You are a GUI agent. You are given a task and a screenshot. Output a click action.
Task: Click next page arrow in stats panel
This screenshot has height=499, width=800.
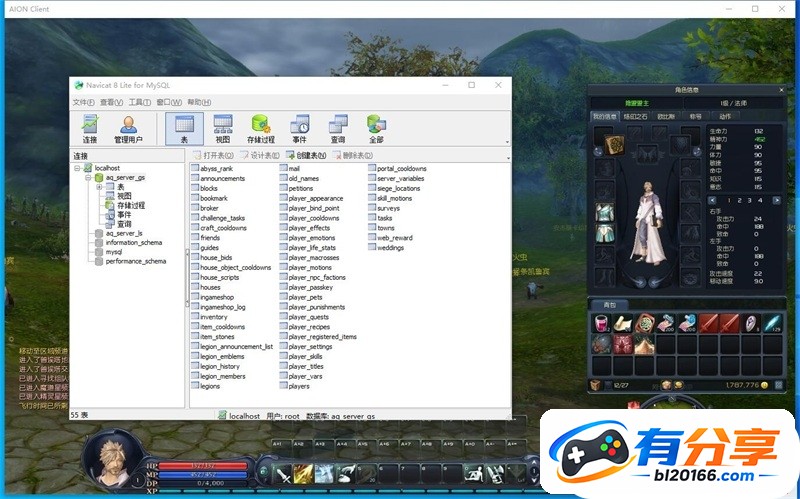coord(776,201)
